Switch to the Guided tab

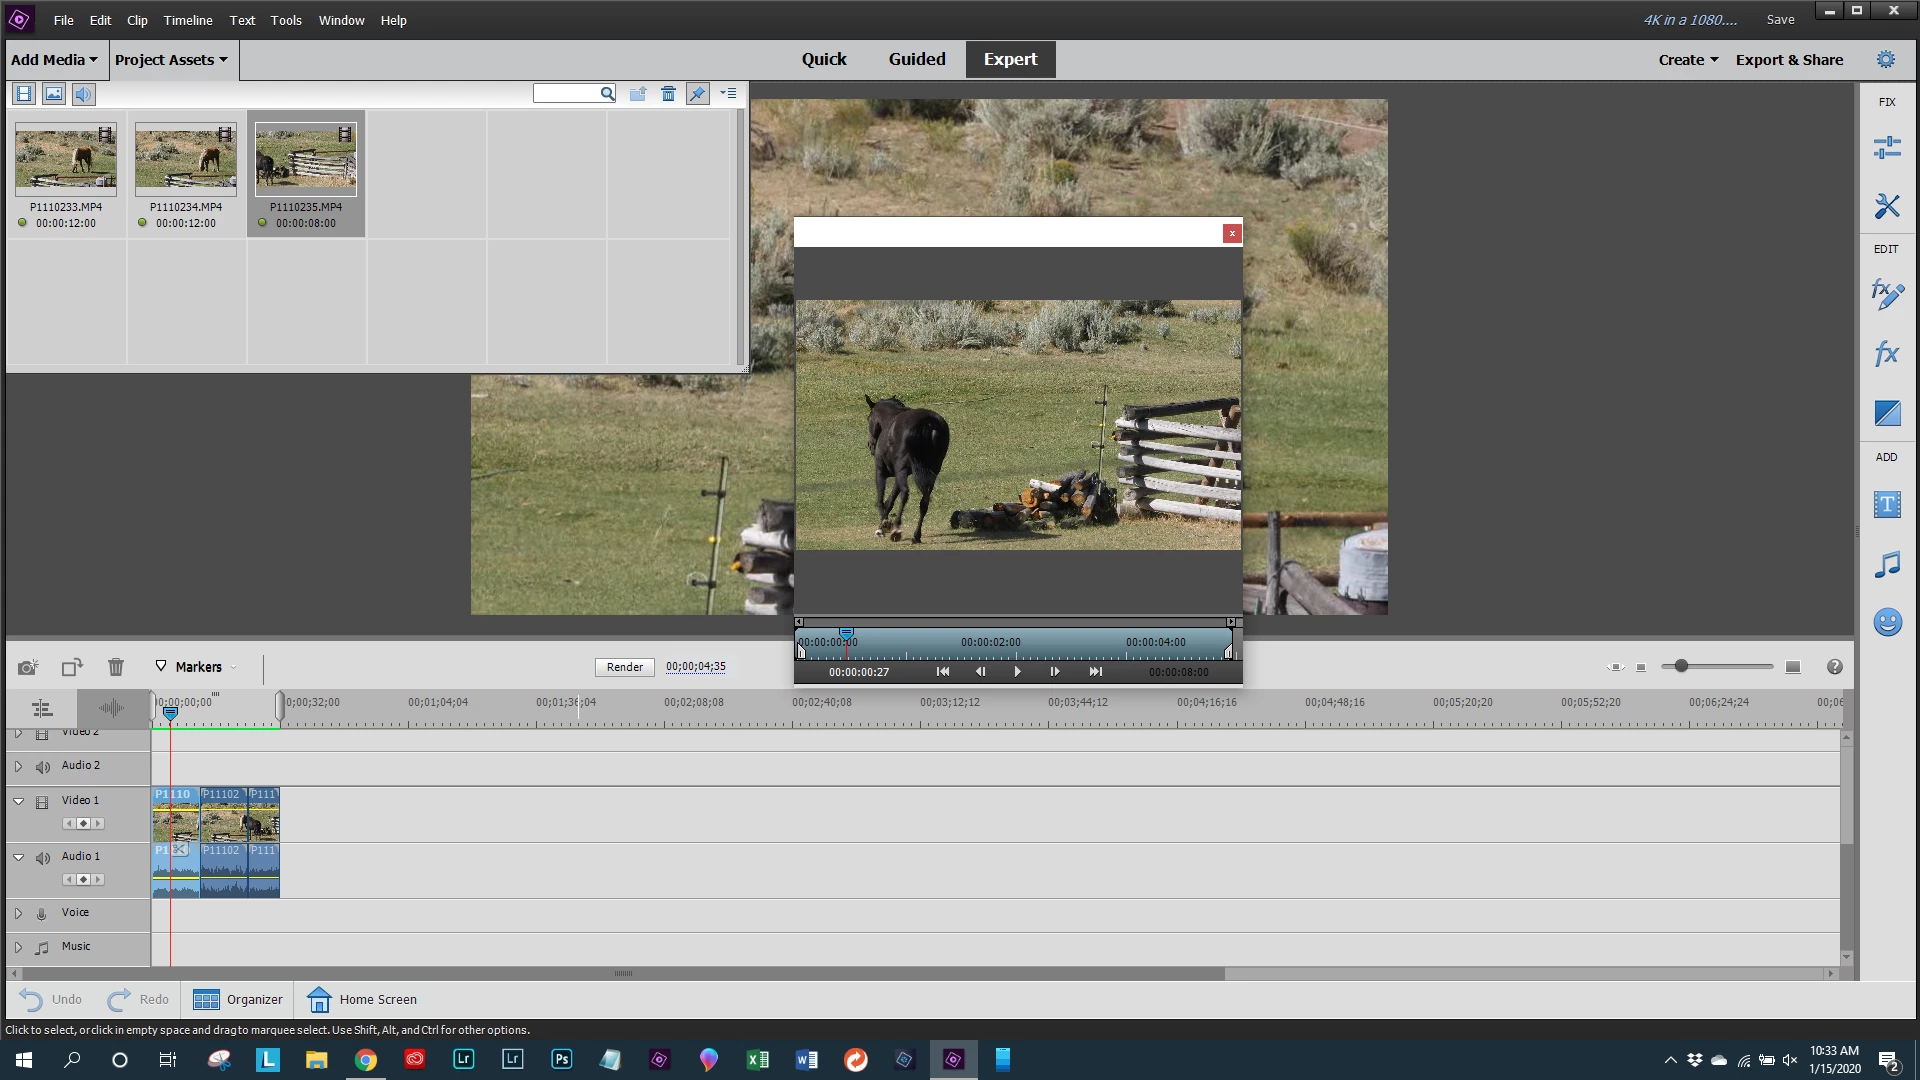[x=916, y=59]
